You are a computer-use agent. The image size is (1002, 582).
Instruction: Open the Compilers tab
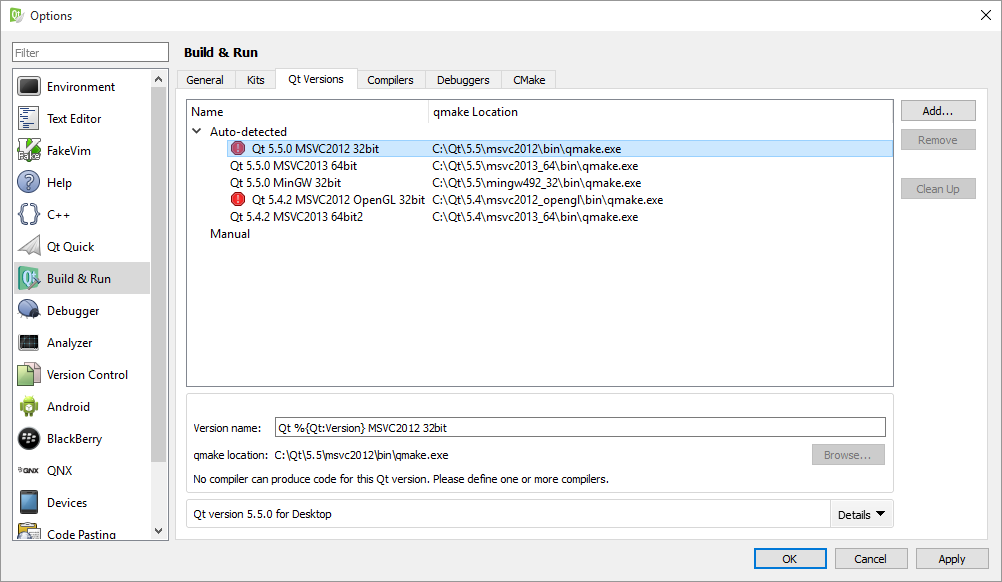point(390,80)
